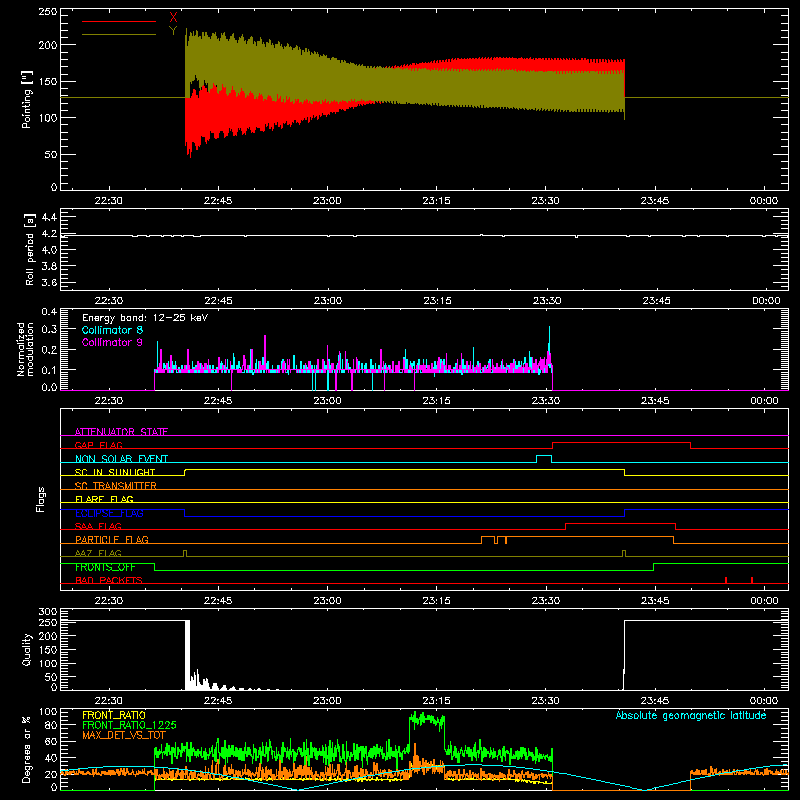Click the olive AAZ_FLAG label

click(98, 553)
